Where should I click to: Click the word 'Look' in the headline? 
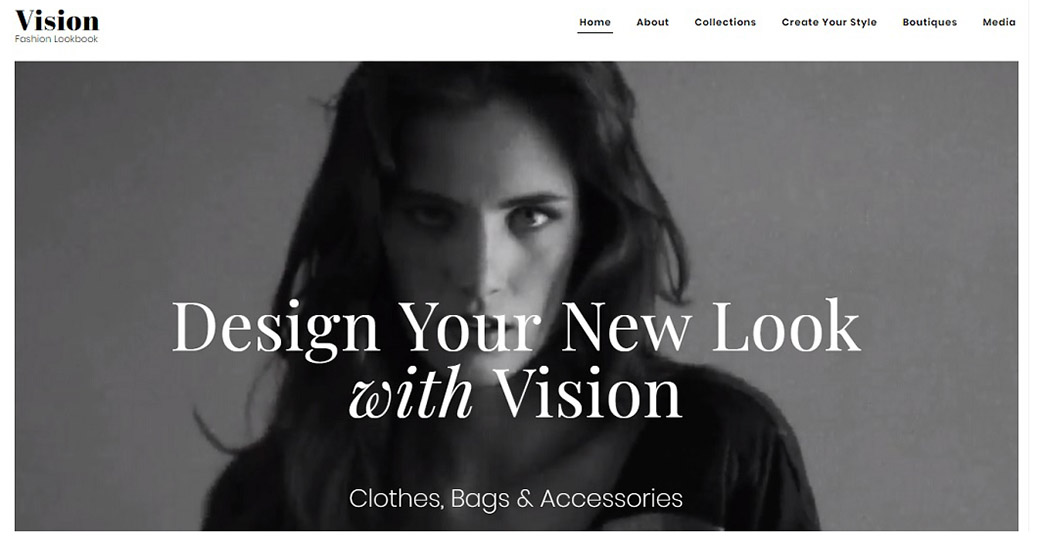(x=786, y=326)
